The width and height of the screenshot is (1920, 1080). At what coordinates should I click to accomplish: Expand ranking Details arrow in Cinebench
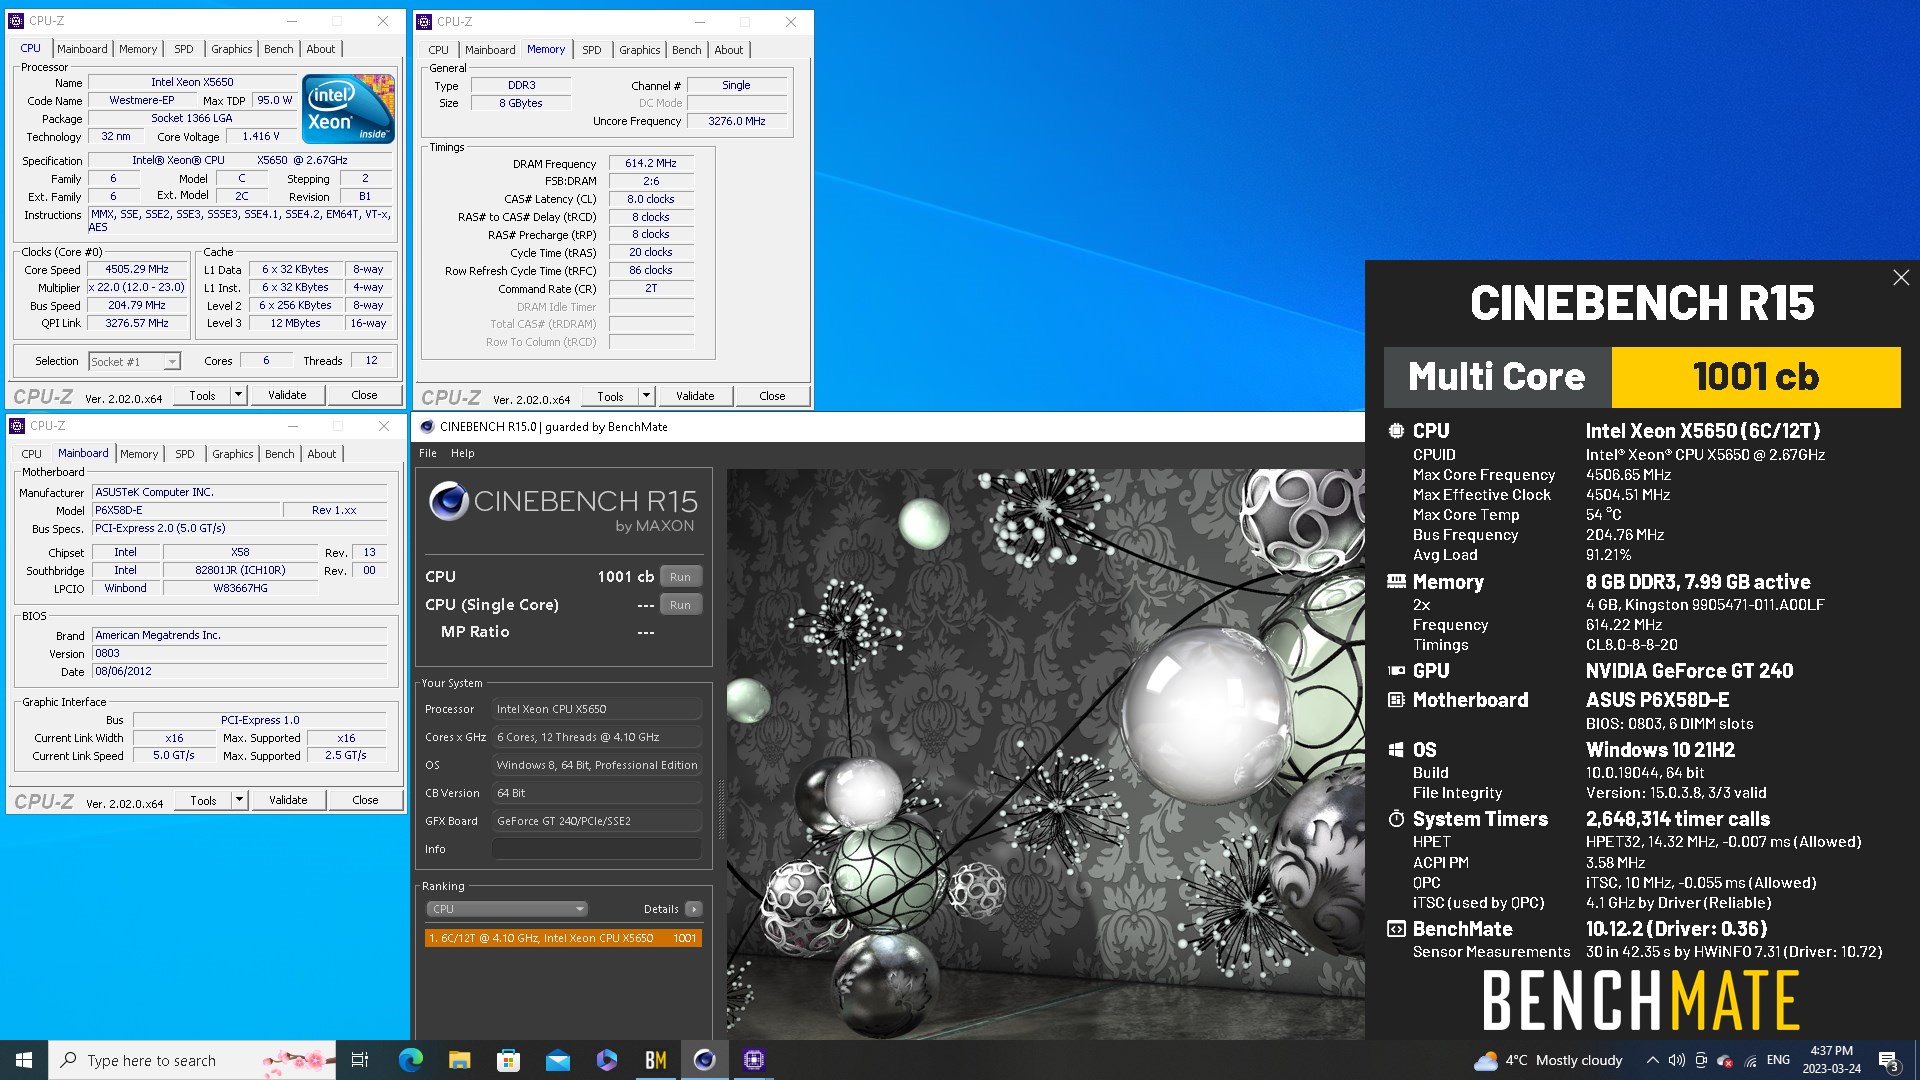[x=693, y=909]
